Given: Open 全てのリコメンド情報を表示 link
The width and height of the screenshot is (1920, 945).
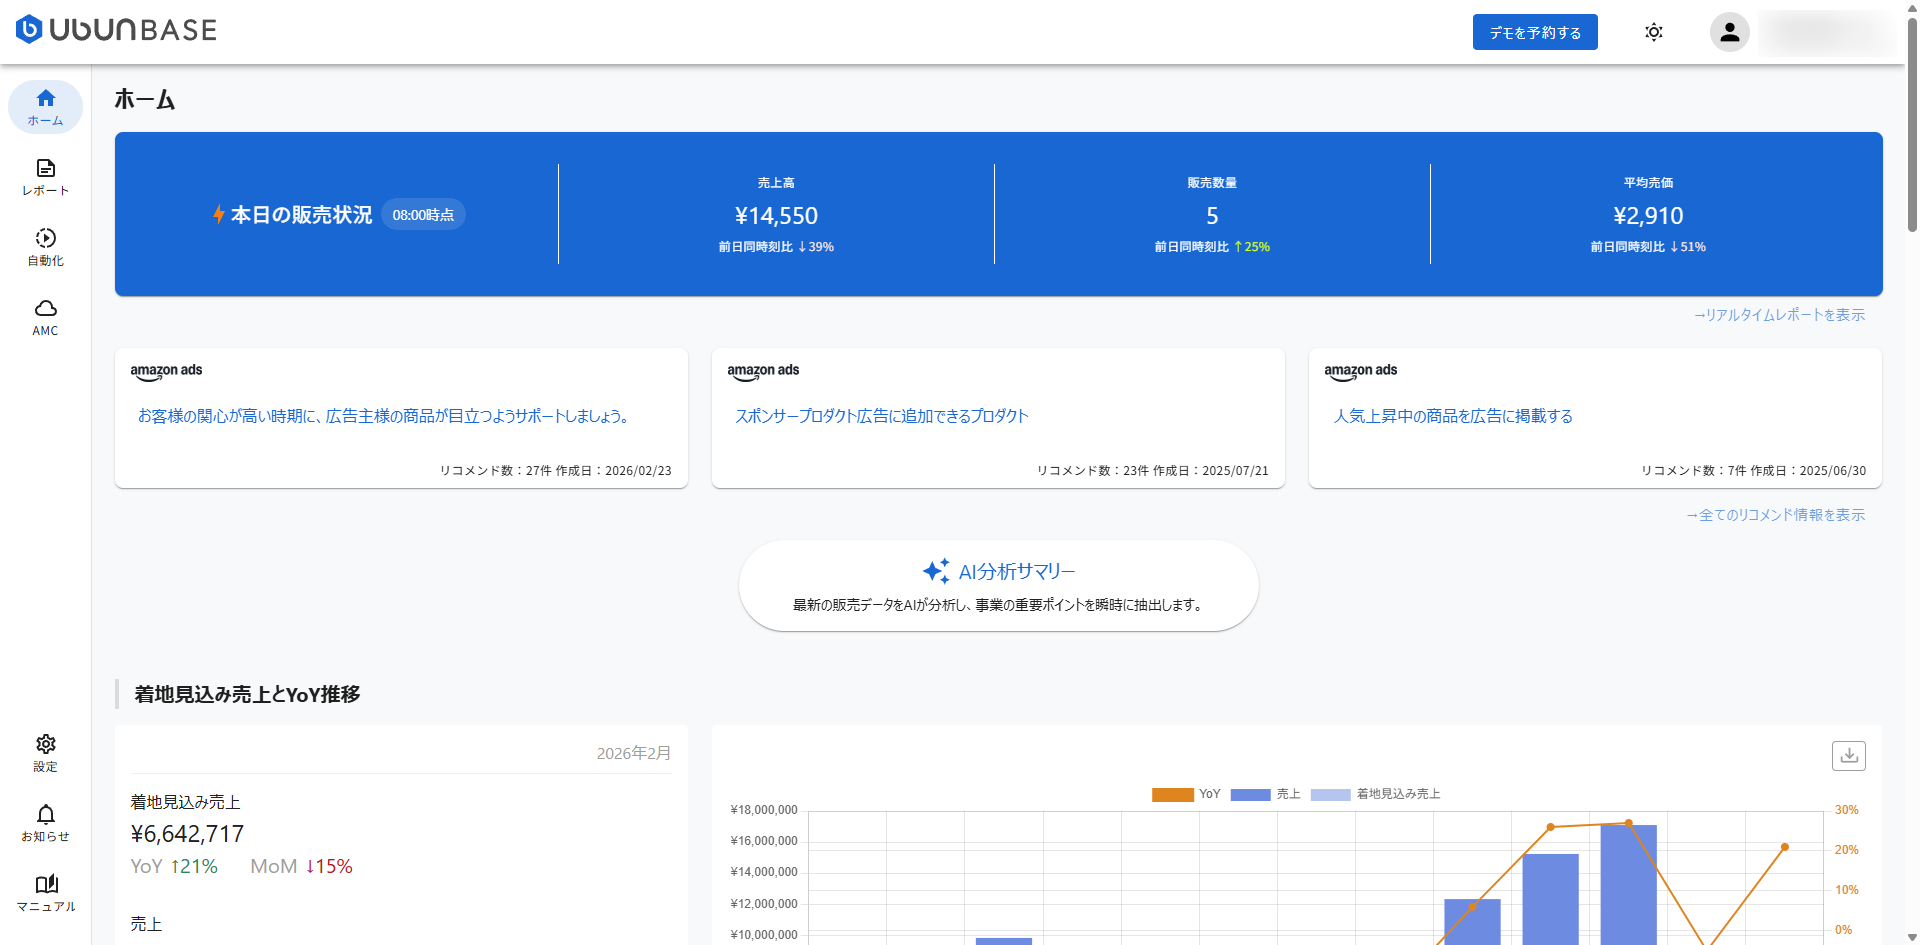Looking at the screenshot, I should point(1775,515).
